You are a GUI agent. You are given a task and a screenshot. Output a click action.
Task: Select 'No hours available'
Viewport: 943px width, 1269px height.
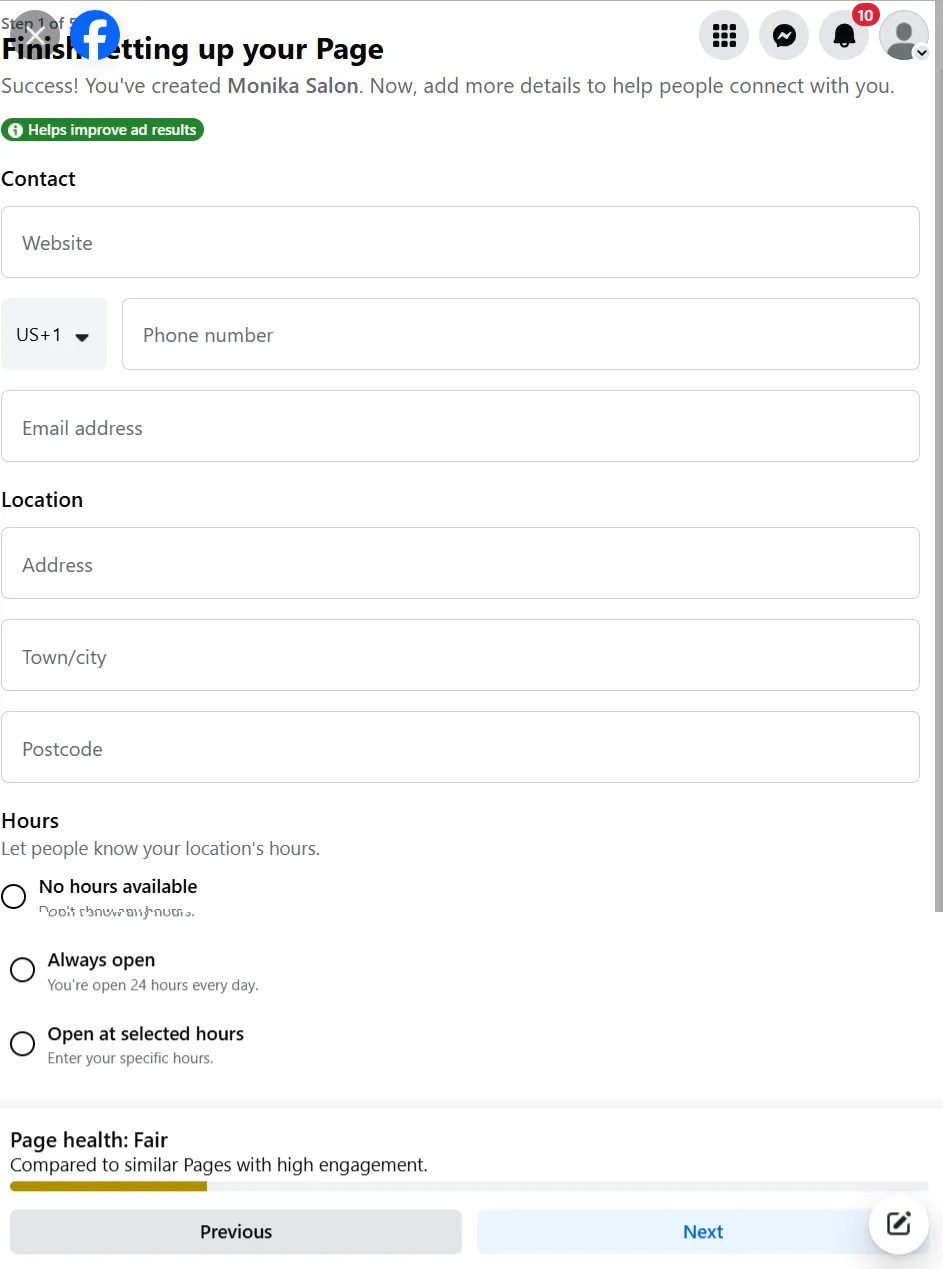[x=14, y=896]
